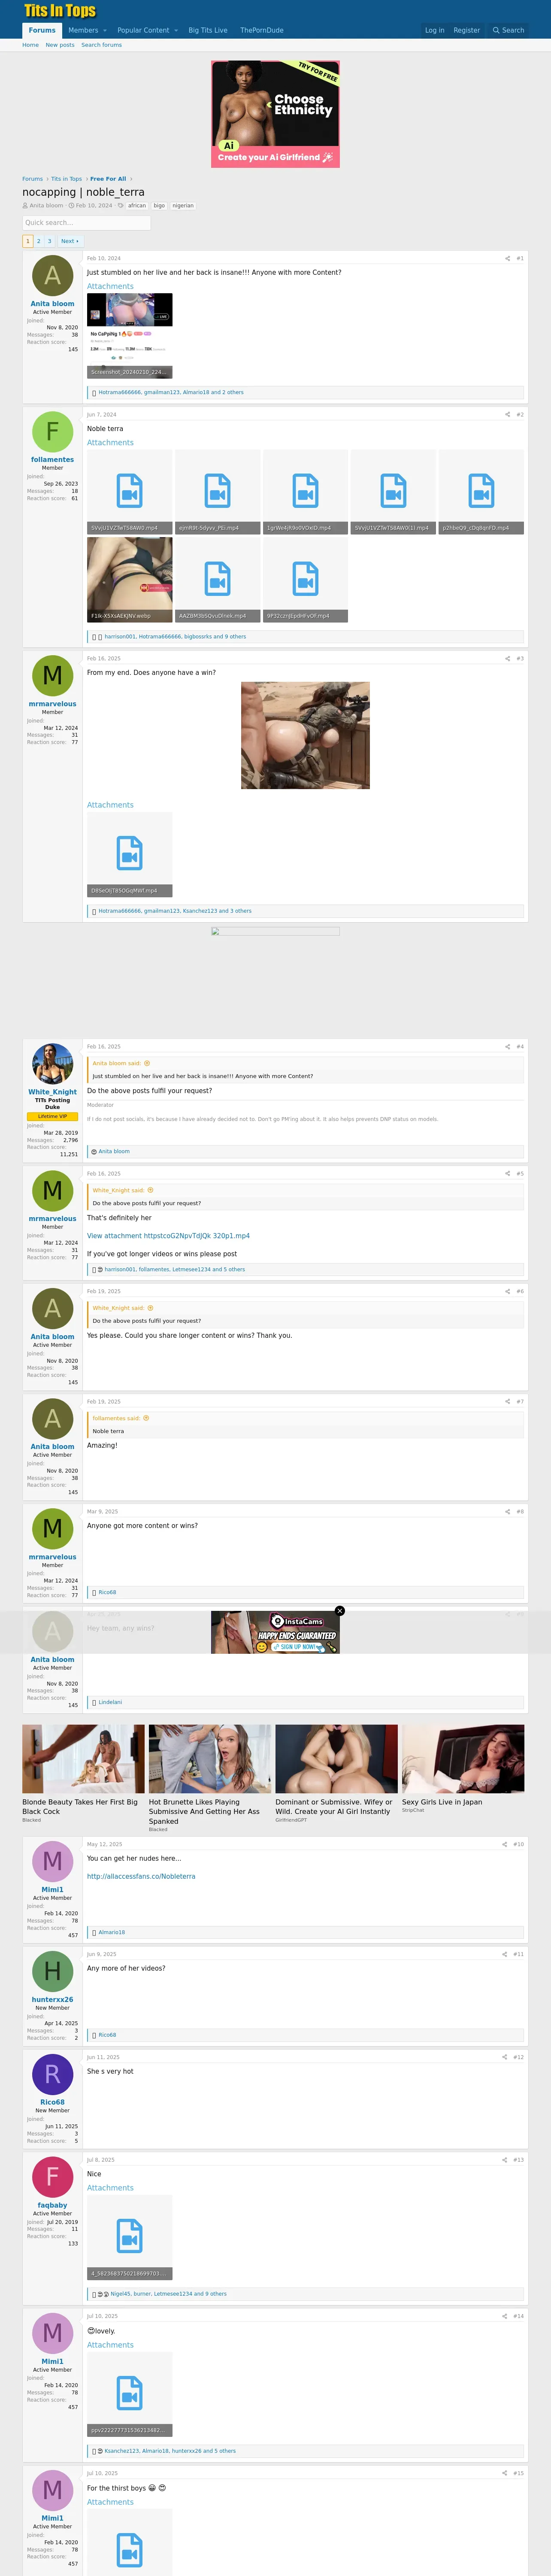Screen dimensions: 551x2576
Task: Close the InstaCams banner ad
Action: click(x=339, y=1611)
